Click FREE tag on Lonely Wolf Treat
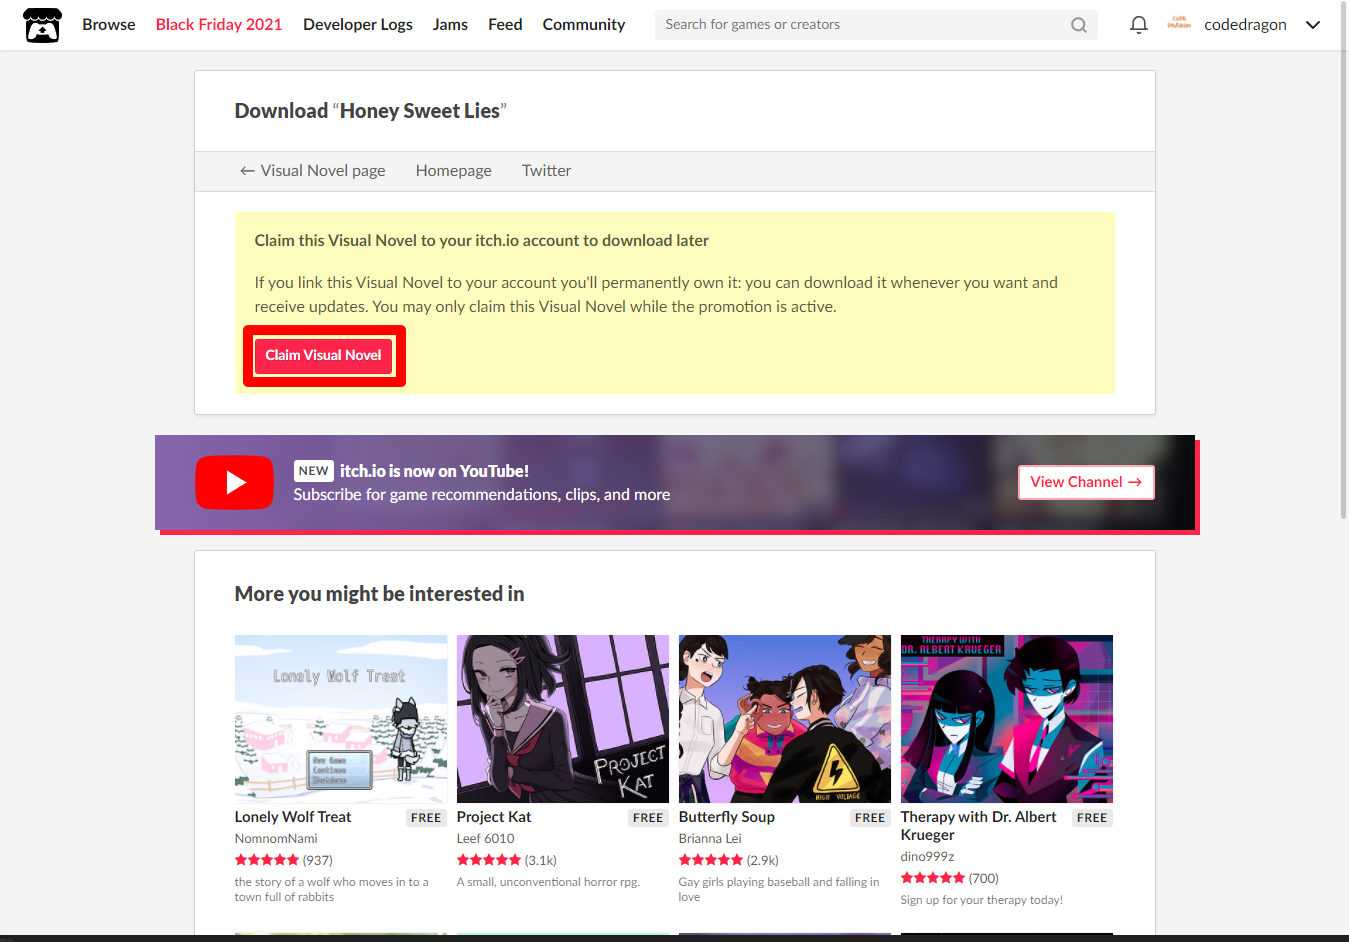 click(426, 818)
